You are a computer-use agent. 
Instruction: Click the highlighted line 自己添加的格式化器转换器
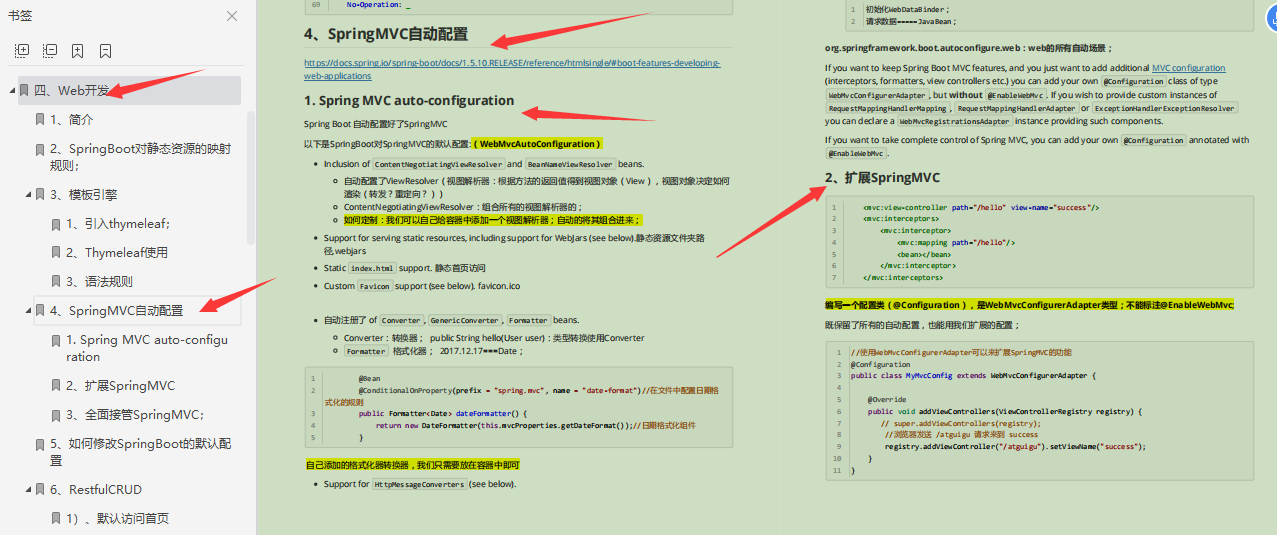[x=412, y=465]
